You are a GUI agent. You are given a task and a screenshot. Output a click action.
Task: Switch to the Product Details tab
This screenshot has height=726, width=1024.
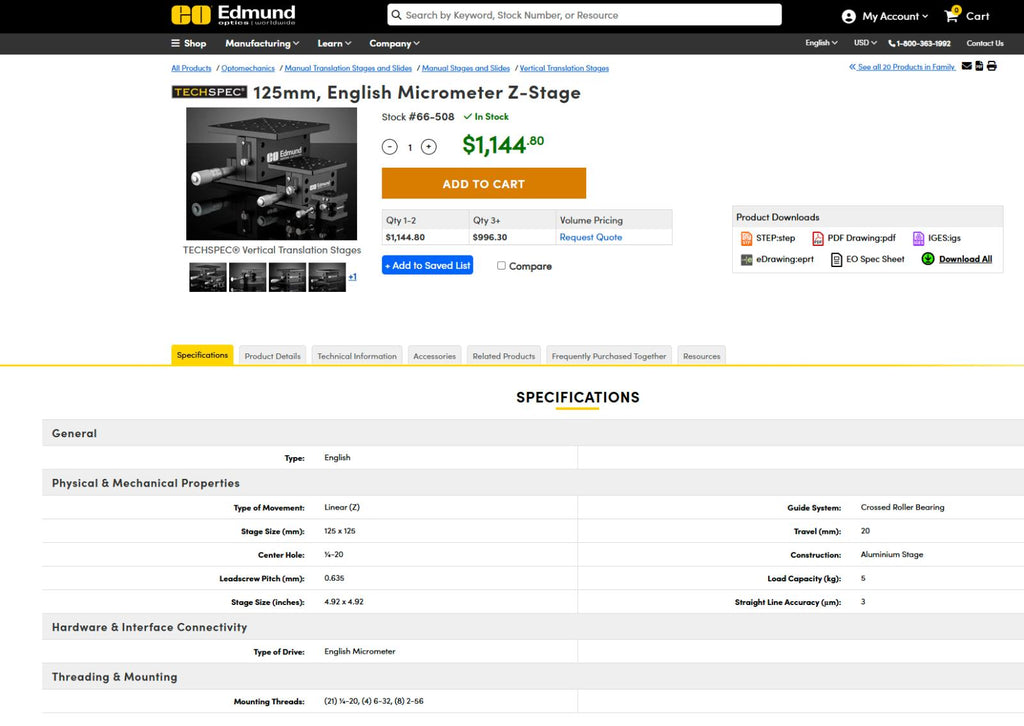272,356
